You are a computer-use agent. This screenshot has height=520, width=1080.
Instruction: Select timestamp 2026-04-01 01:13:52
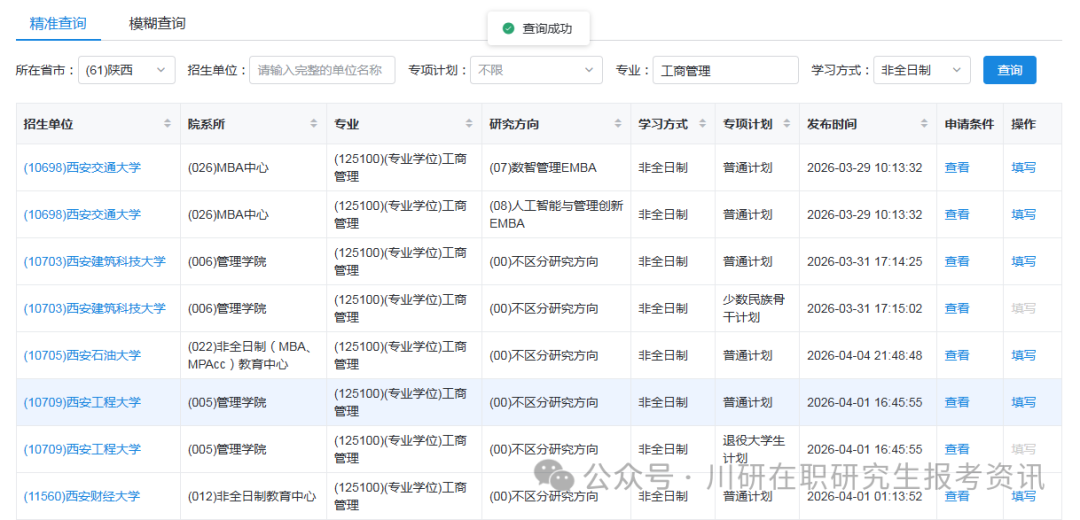click(x=864, y=496)
